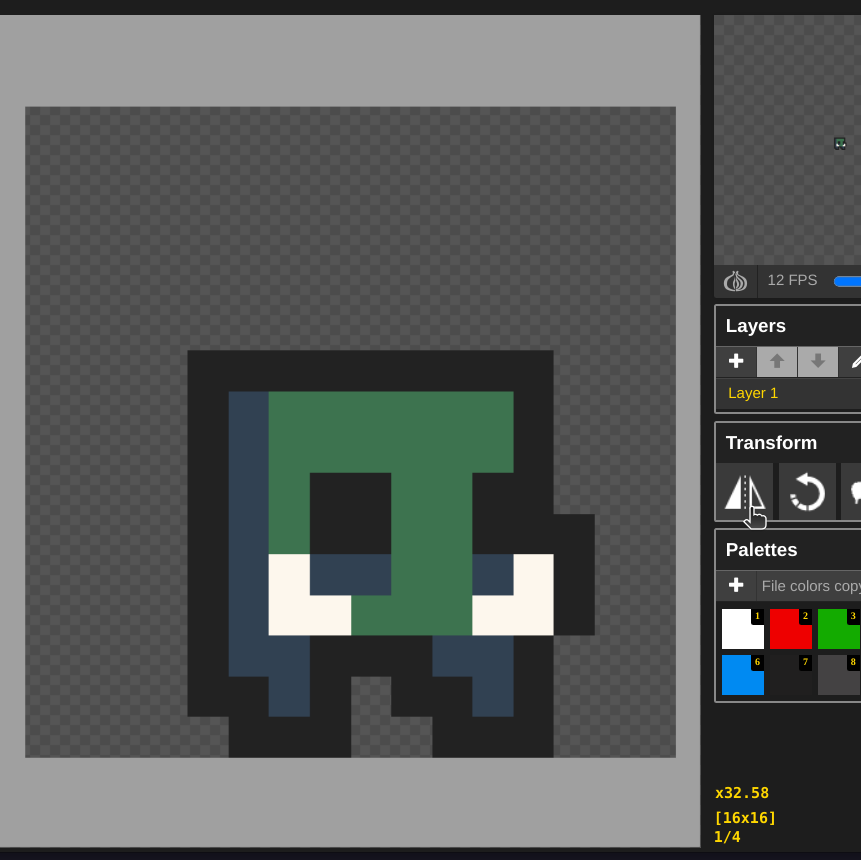Image resolution: width=861 pixels, height=860 pixels.
Task: Add a new layer with plus icon
Action: click(x=736, y=361)
